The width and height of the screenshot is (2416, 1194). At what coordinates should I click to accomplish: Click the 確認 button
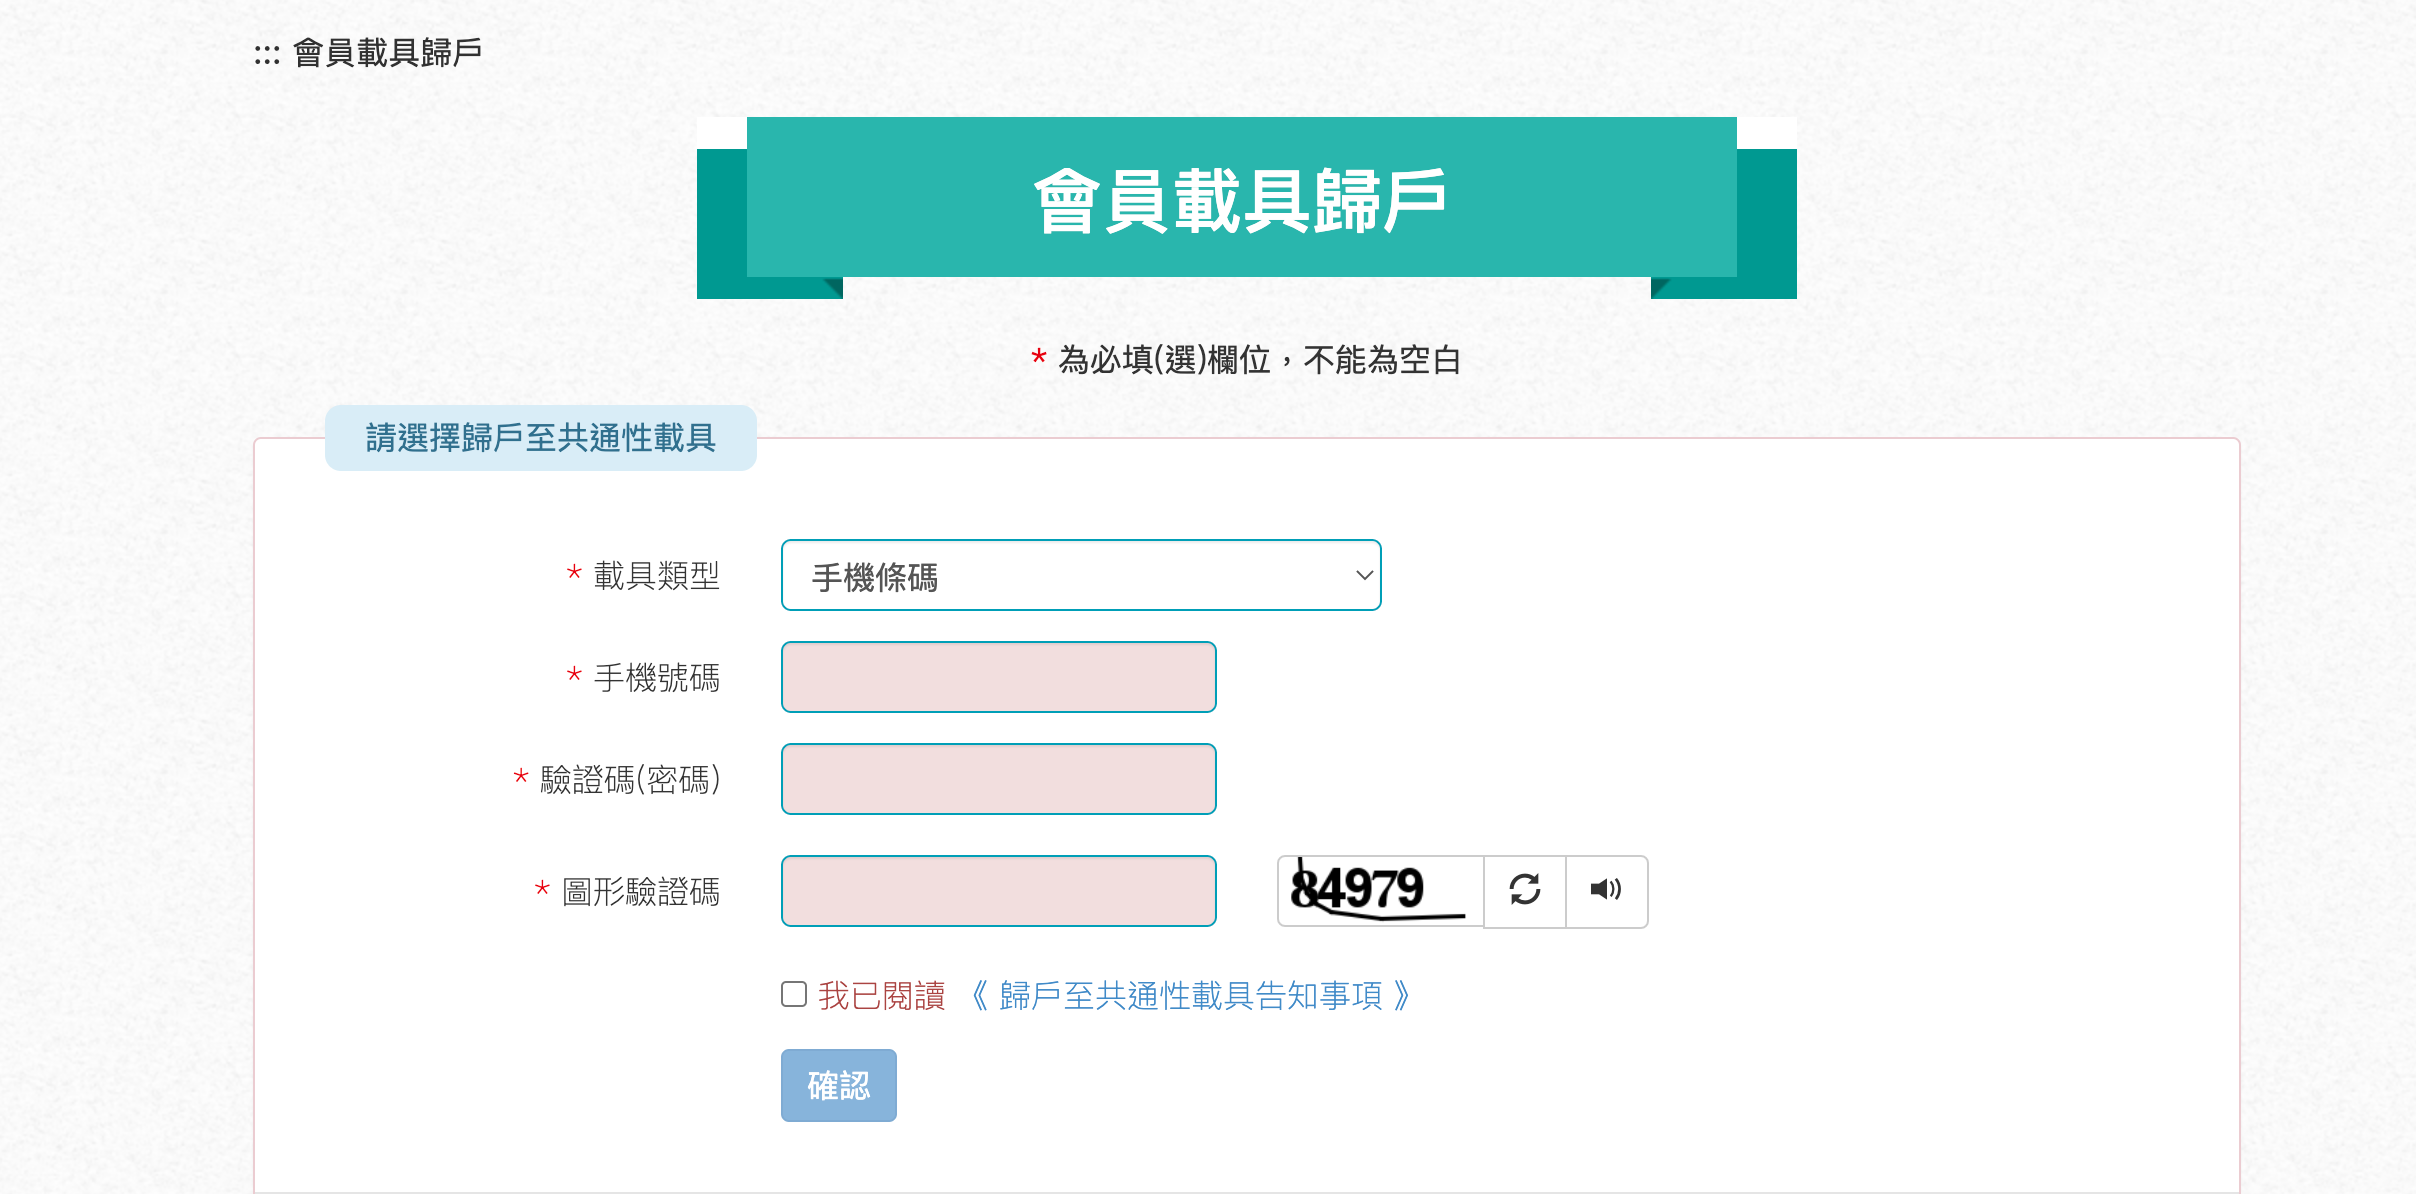(x=838, y=1085)
